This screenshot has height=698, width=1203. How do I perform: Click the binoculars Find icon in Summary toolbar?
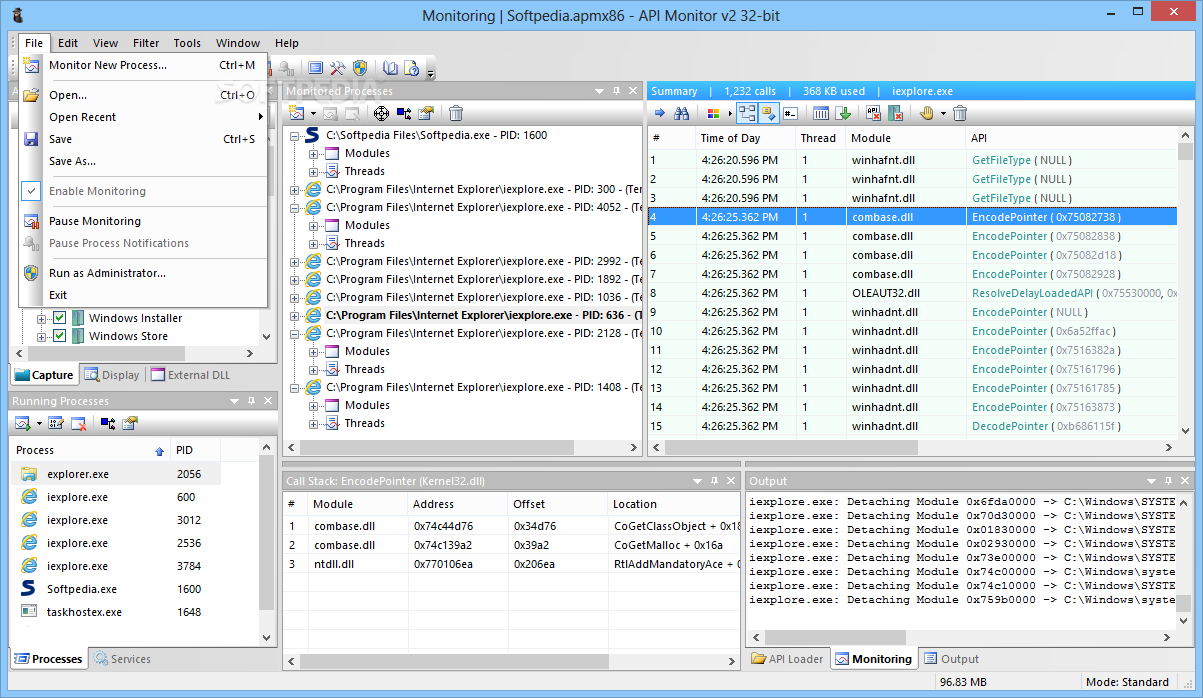coord(682,113)
